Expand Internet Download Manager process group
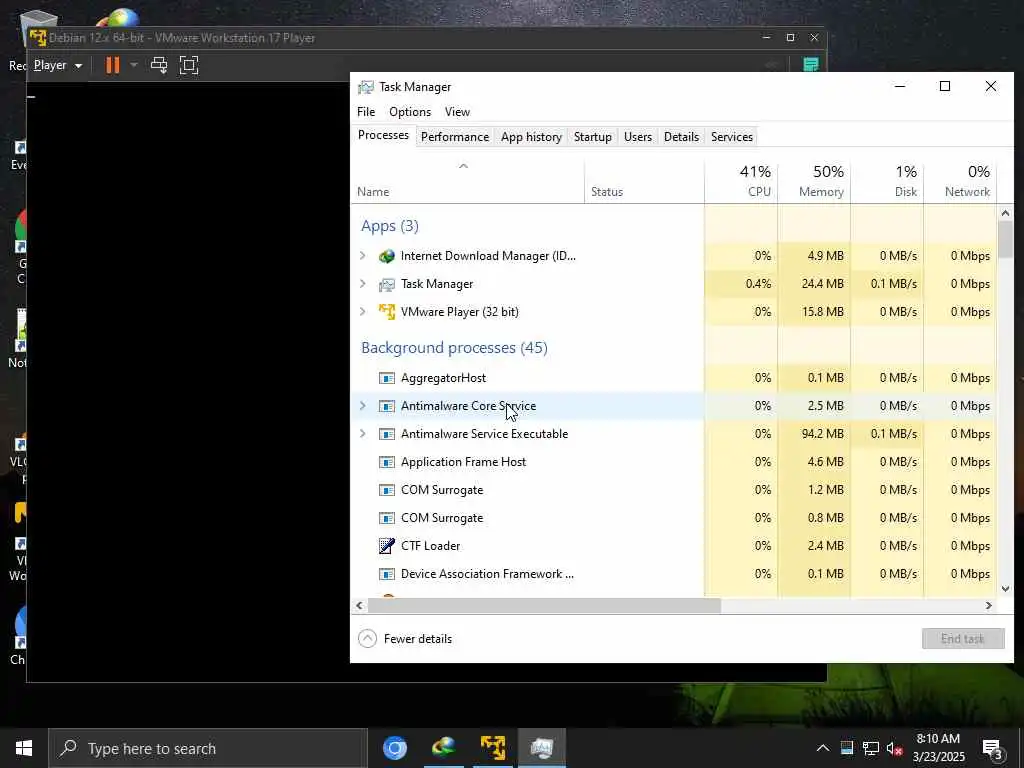 [x=362, y=256]
